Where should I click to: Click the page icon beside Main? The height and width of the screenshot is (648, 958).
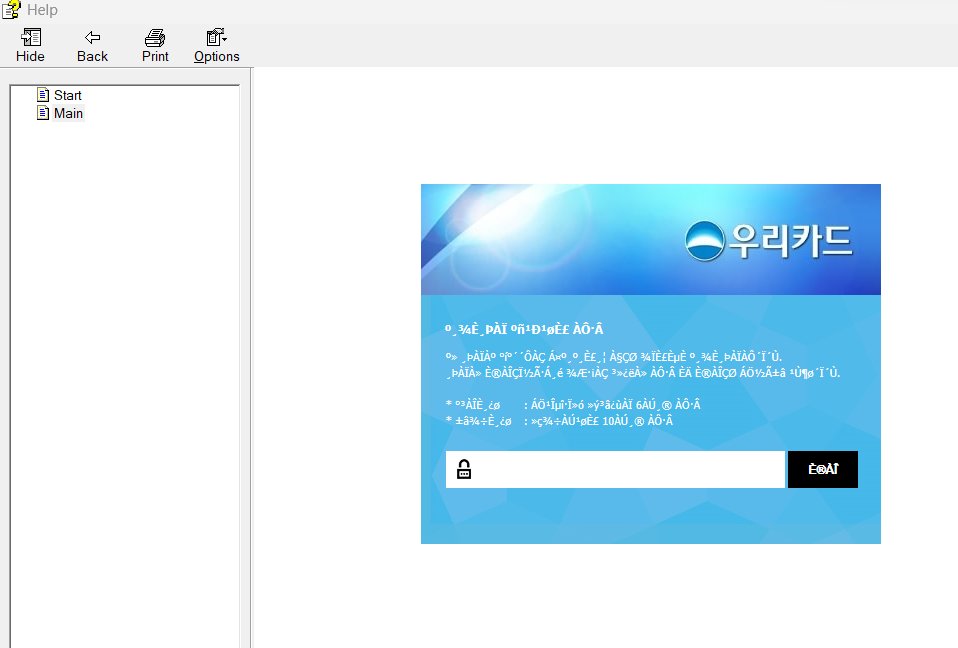coord(43,113)
